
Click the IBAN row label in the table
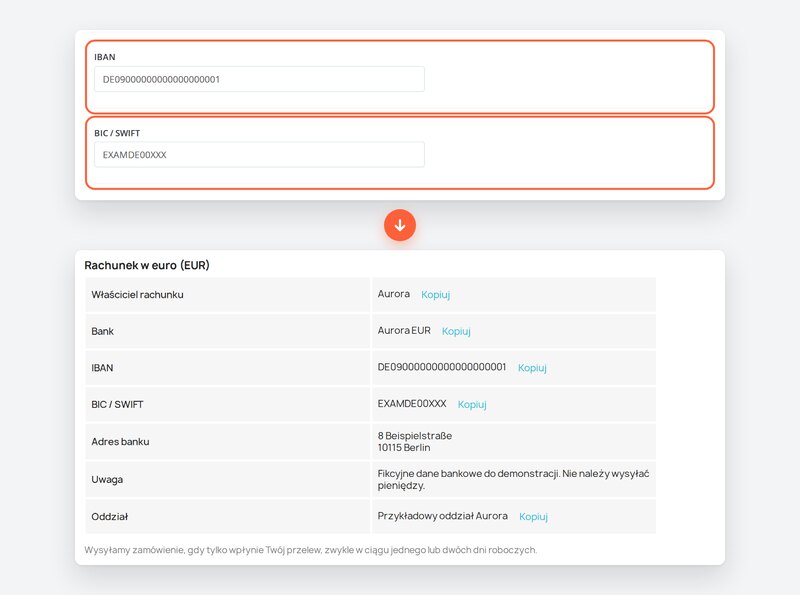[x=102, y=368]
